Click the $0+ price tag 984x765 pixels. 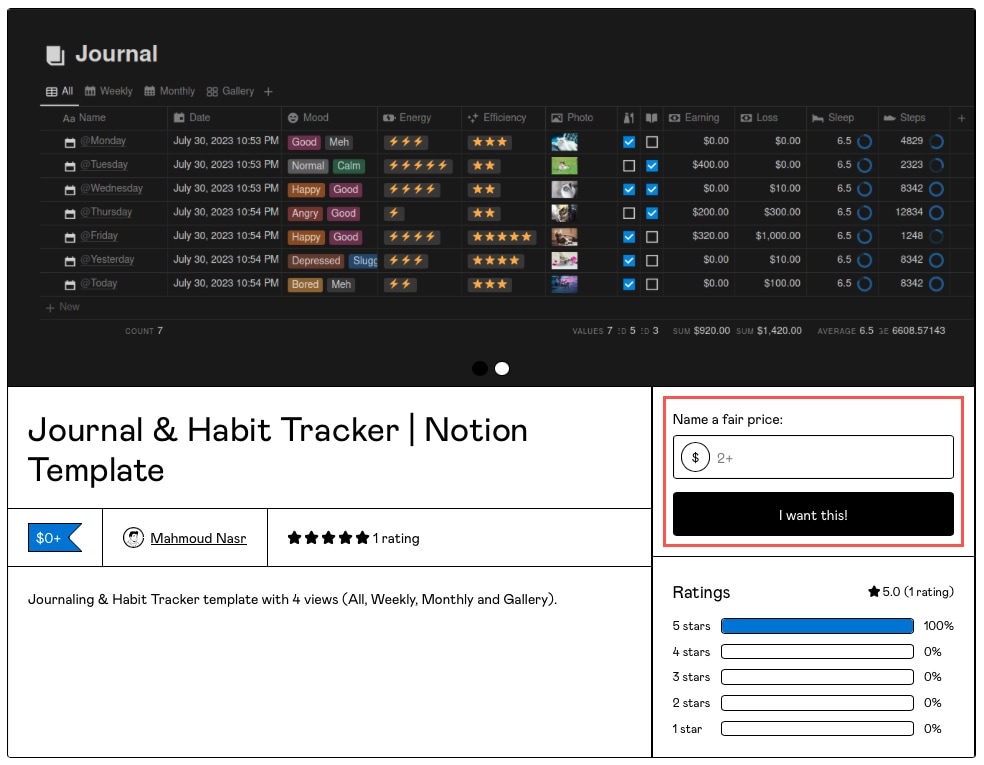point(55,538)
